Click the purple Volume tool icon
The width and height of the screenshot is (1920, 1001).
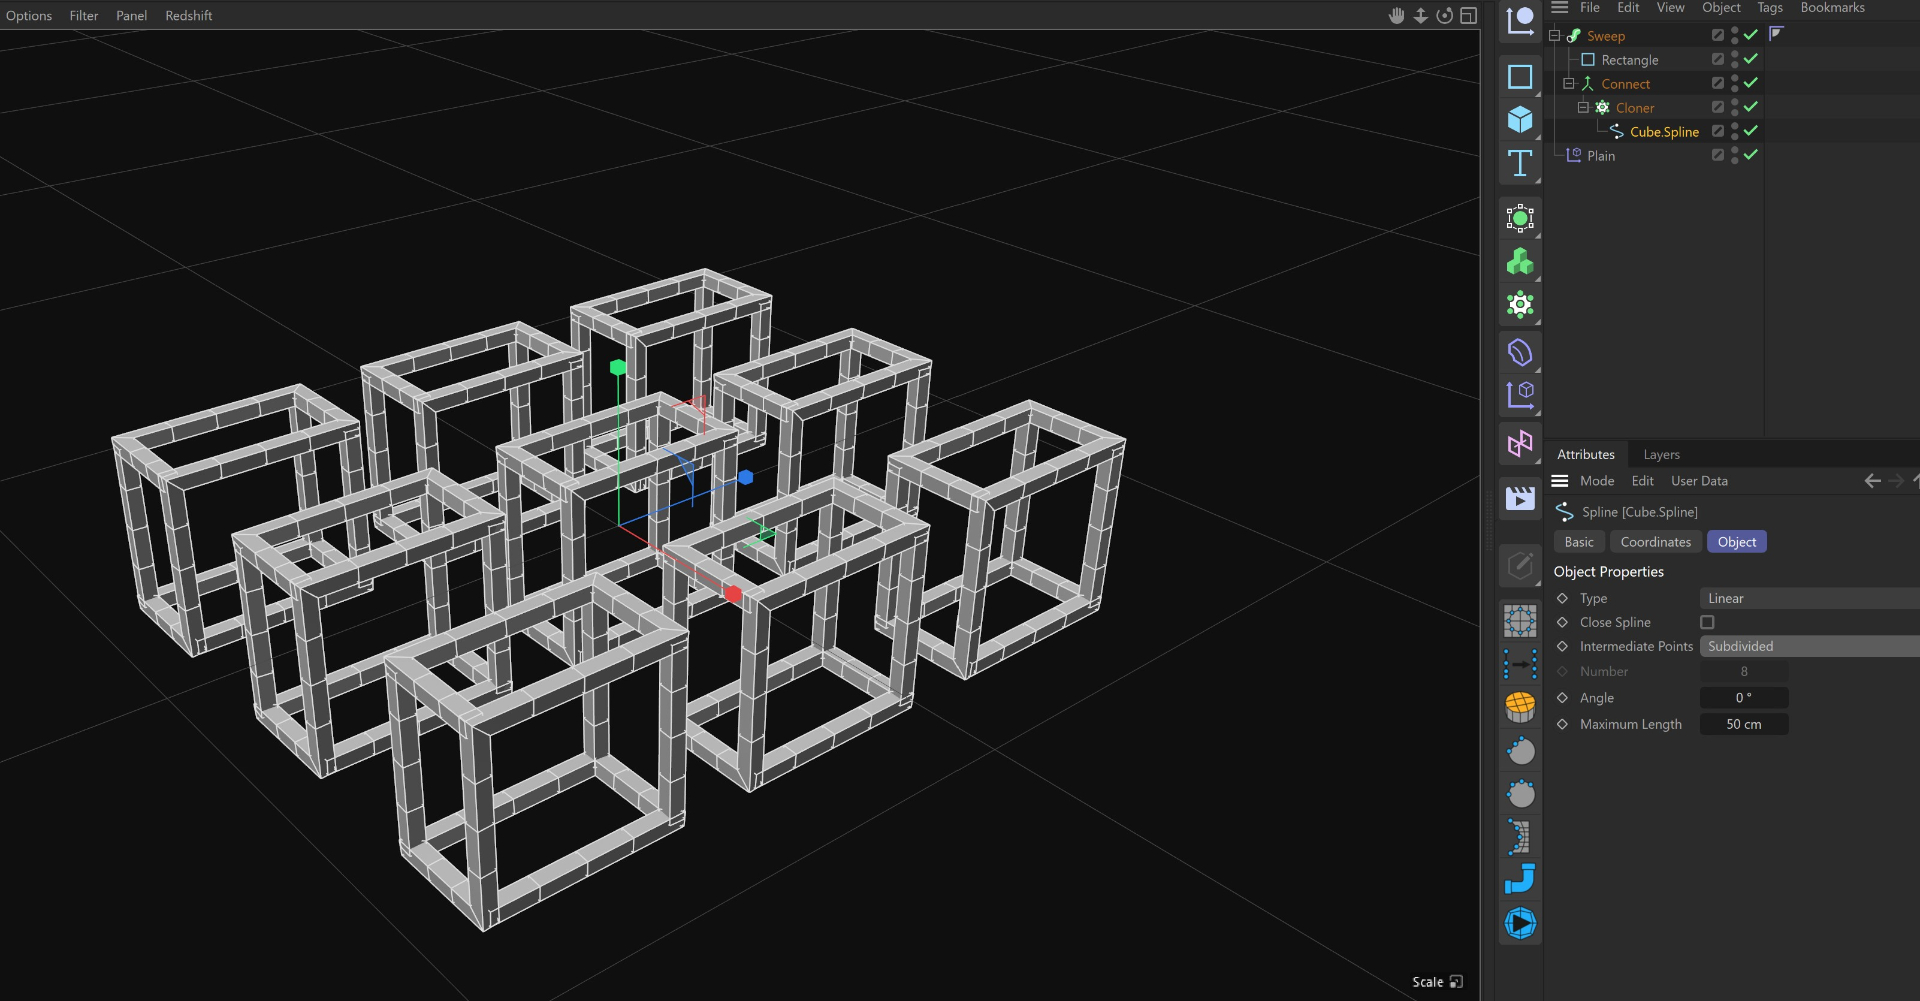(x=1520, y=350)
